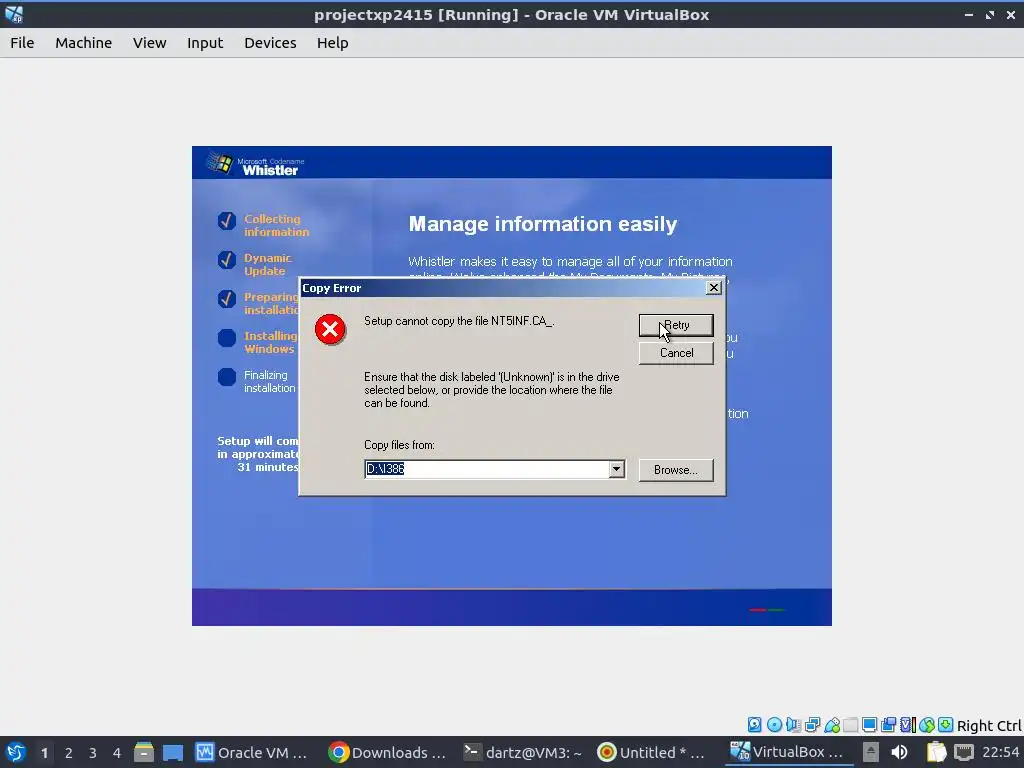Image resolution: width=1024 pixels, height=768 pixels.
Task: Minimize the VirtualBox window
Action: (968, 14)
